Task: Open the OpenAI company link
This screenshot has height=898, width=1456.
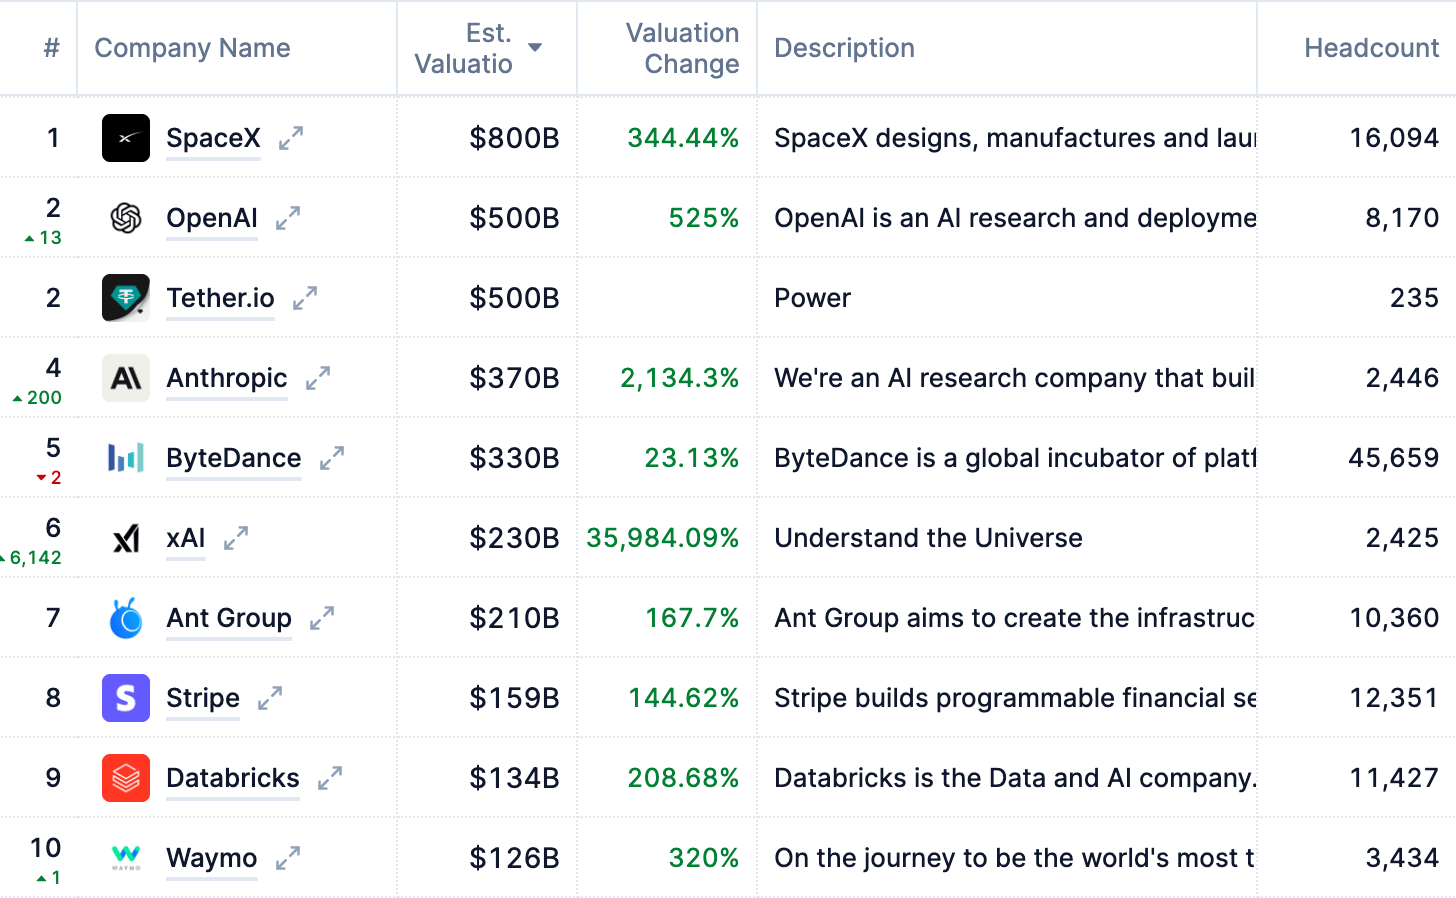Action: [212, 218]
